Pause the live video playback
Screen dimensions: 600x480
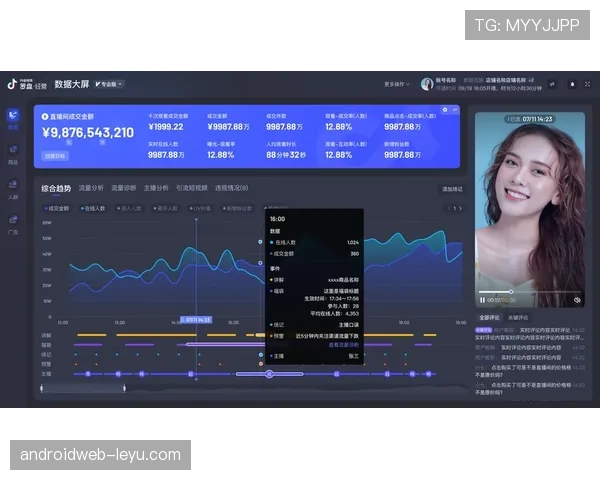482,300
